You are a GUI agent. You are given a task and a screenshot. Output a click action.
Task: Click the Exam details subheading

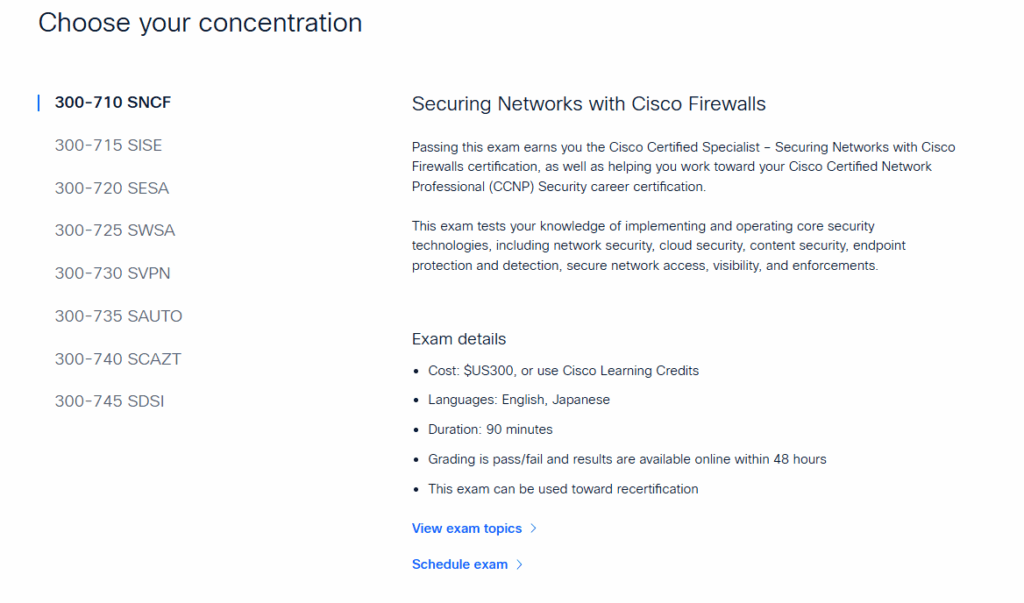pos(459,338)
